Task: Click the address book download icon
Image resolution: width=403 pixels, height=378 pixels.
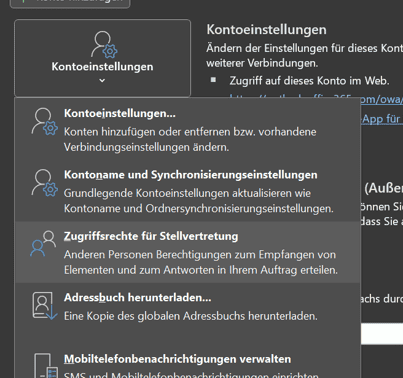Action: click(45, 306)
